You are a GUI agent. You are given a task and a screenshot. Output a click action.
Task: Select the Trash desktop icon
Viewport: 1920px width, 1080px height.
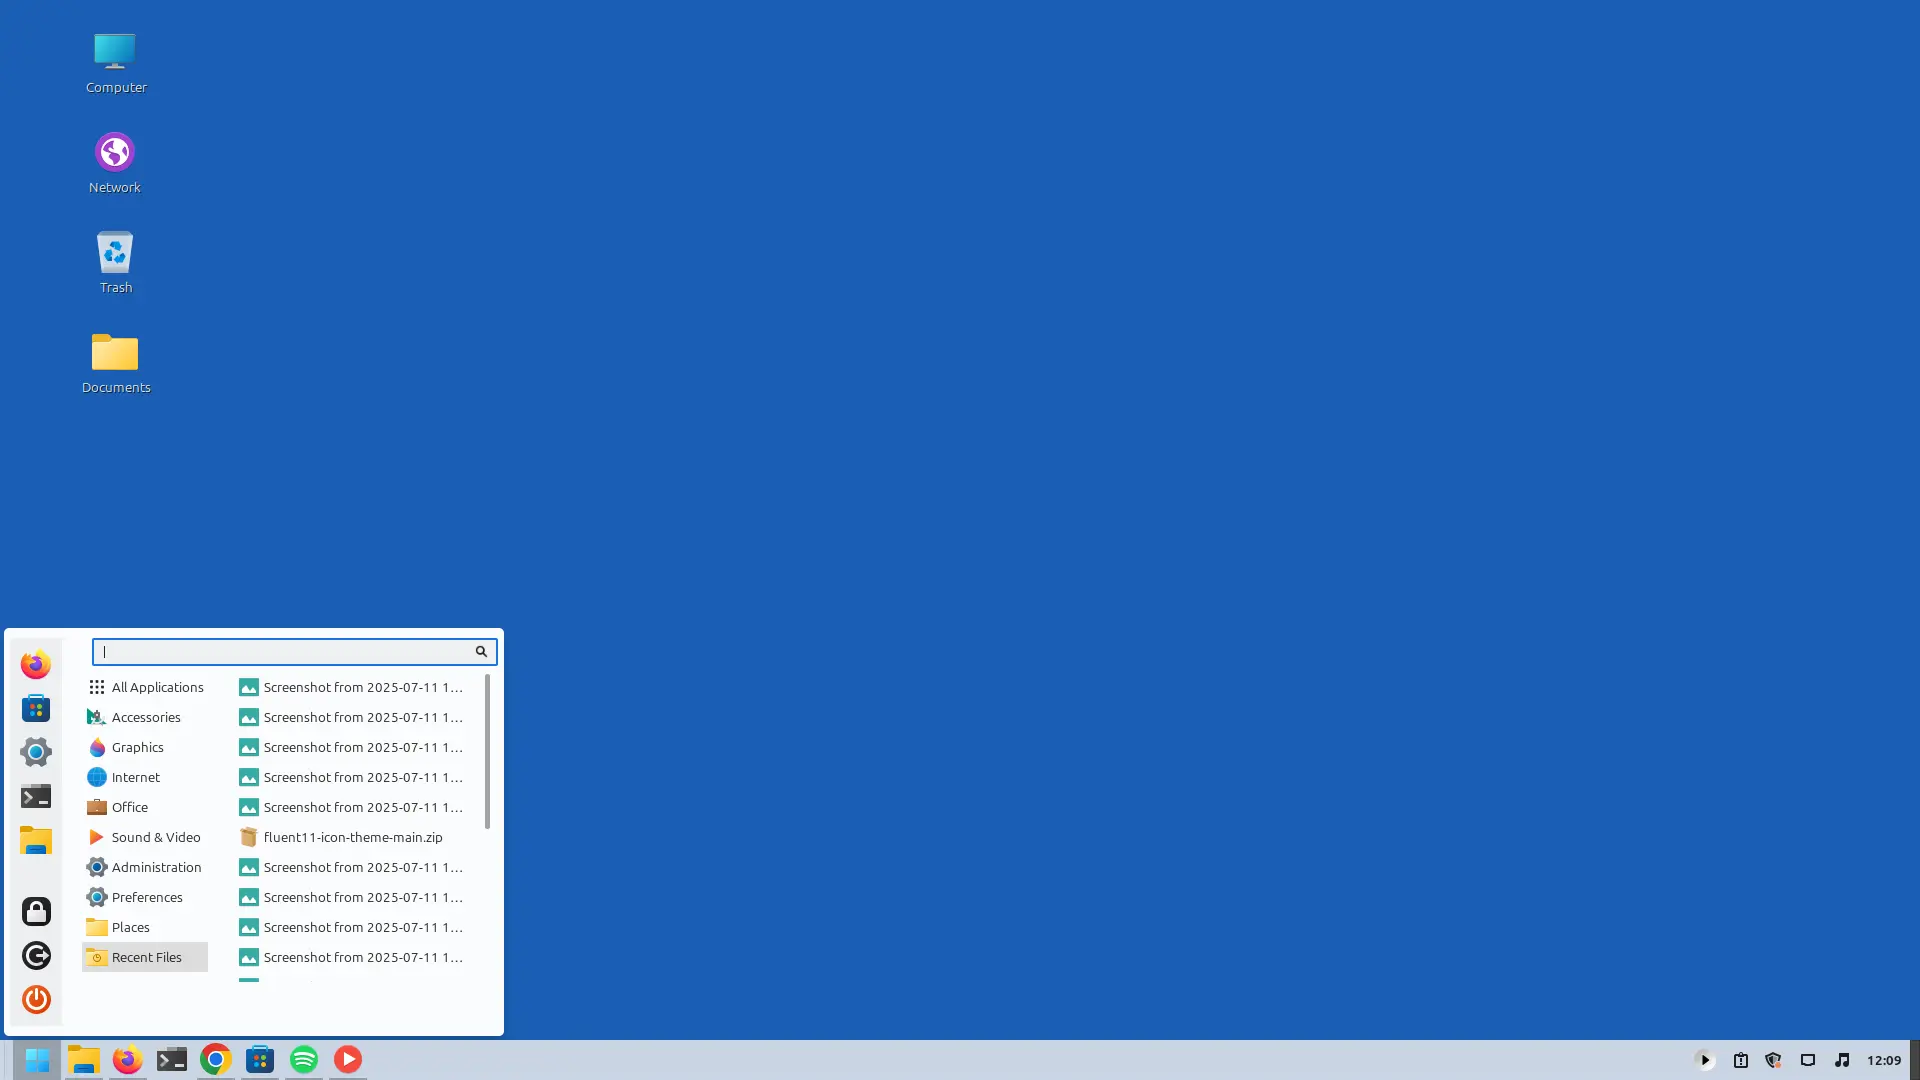[115, 264]
